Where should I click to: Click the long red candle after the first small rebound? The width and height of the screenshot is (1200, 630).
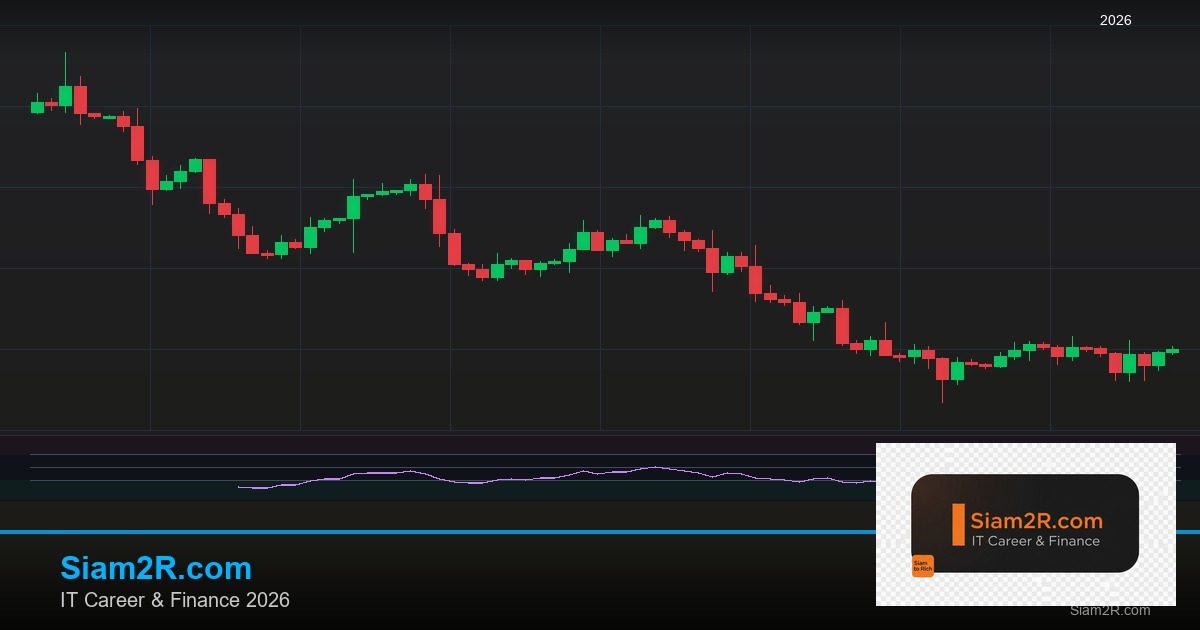tap(209, 181)
